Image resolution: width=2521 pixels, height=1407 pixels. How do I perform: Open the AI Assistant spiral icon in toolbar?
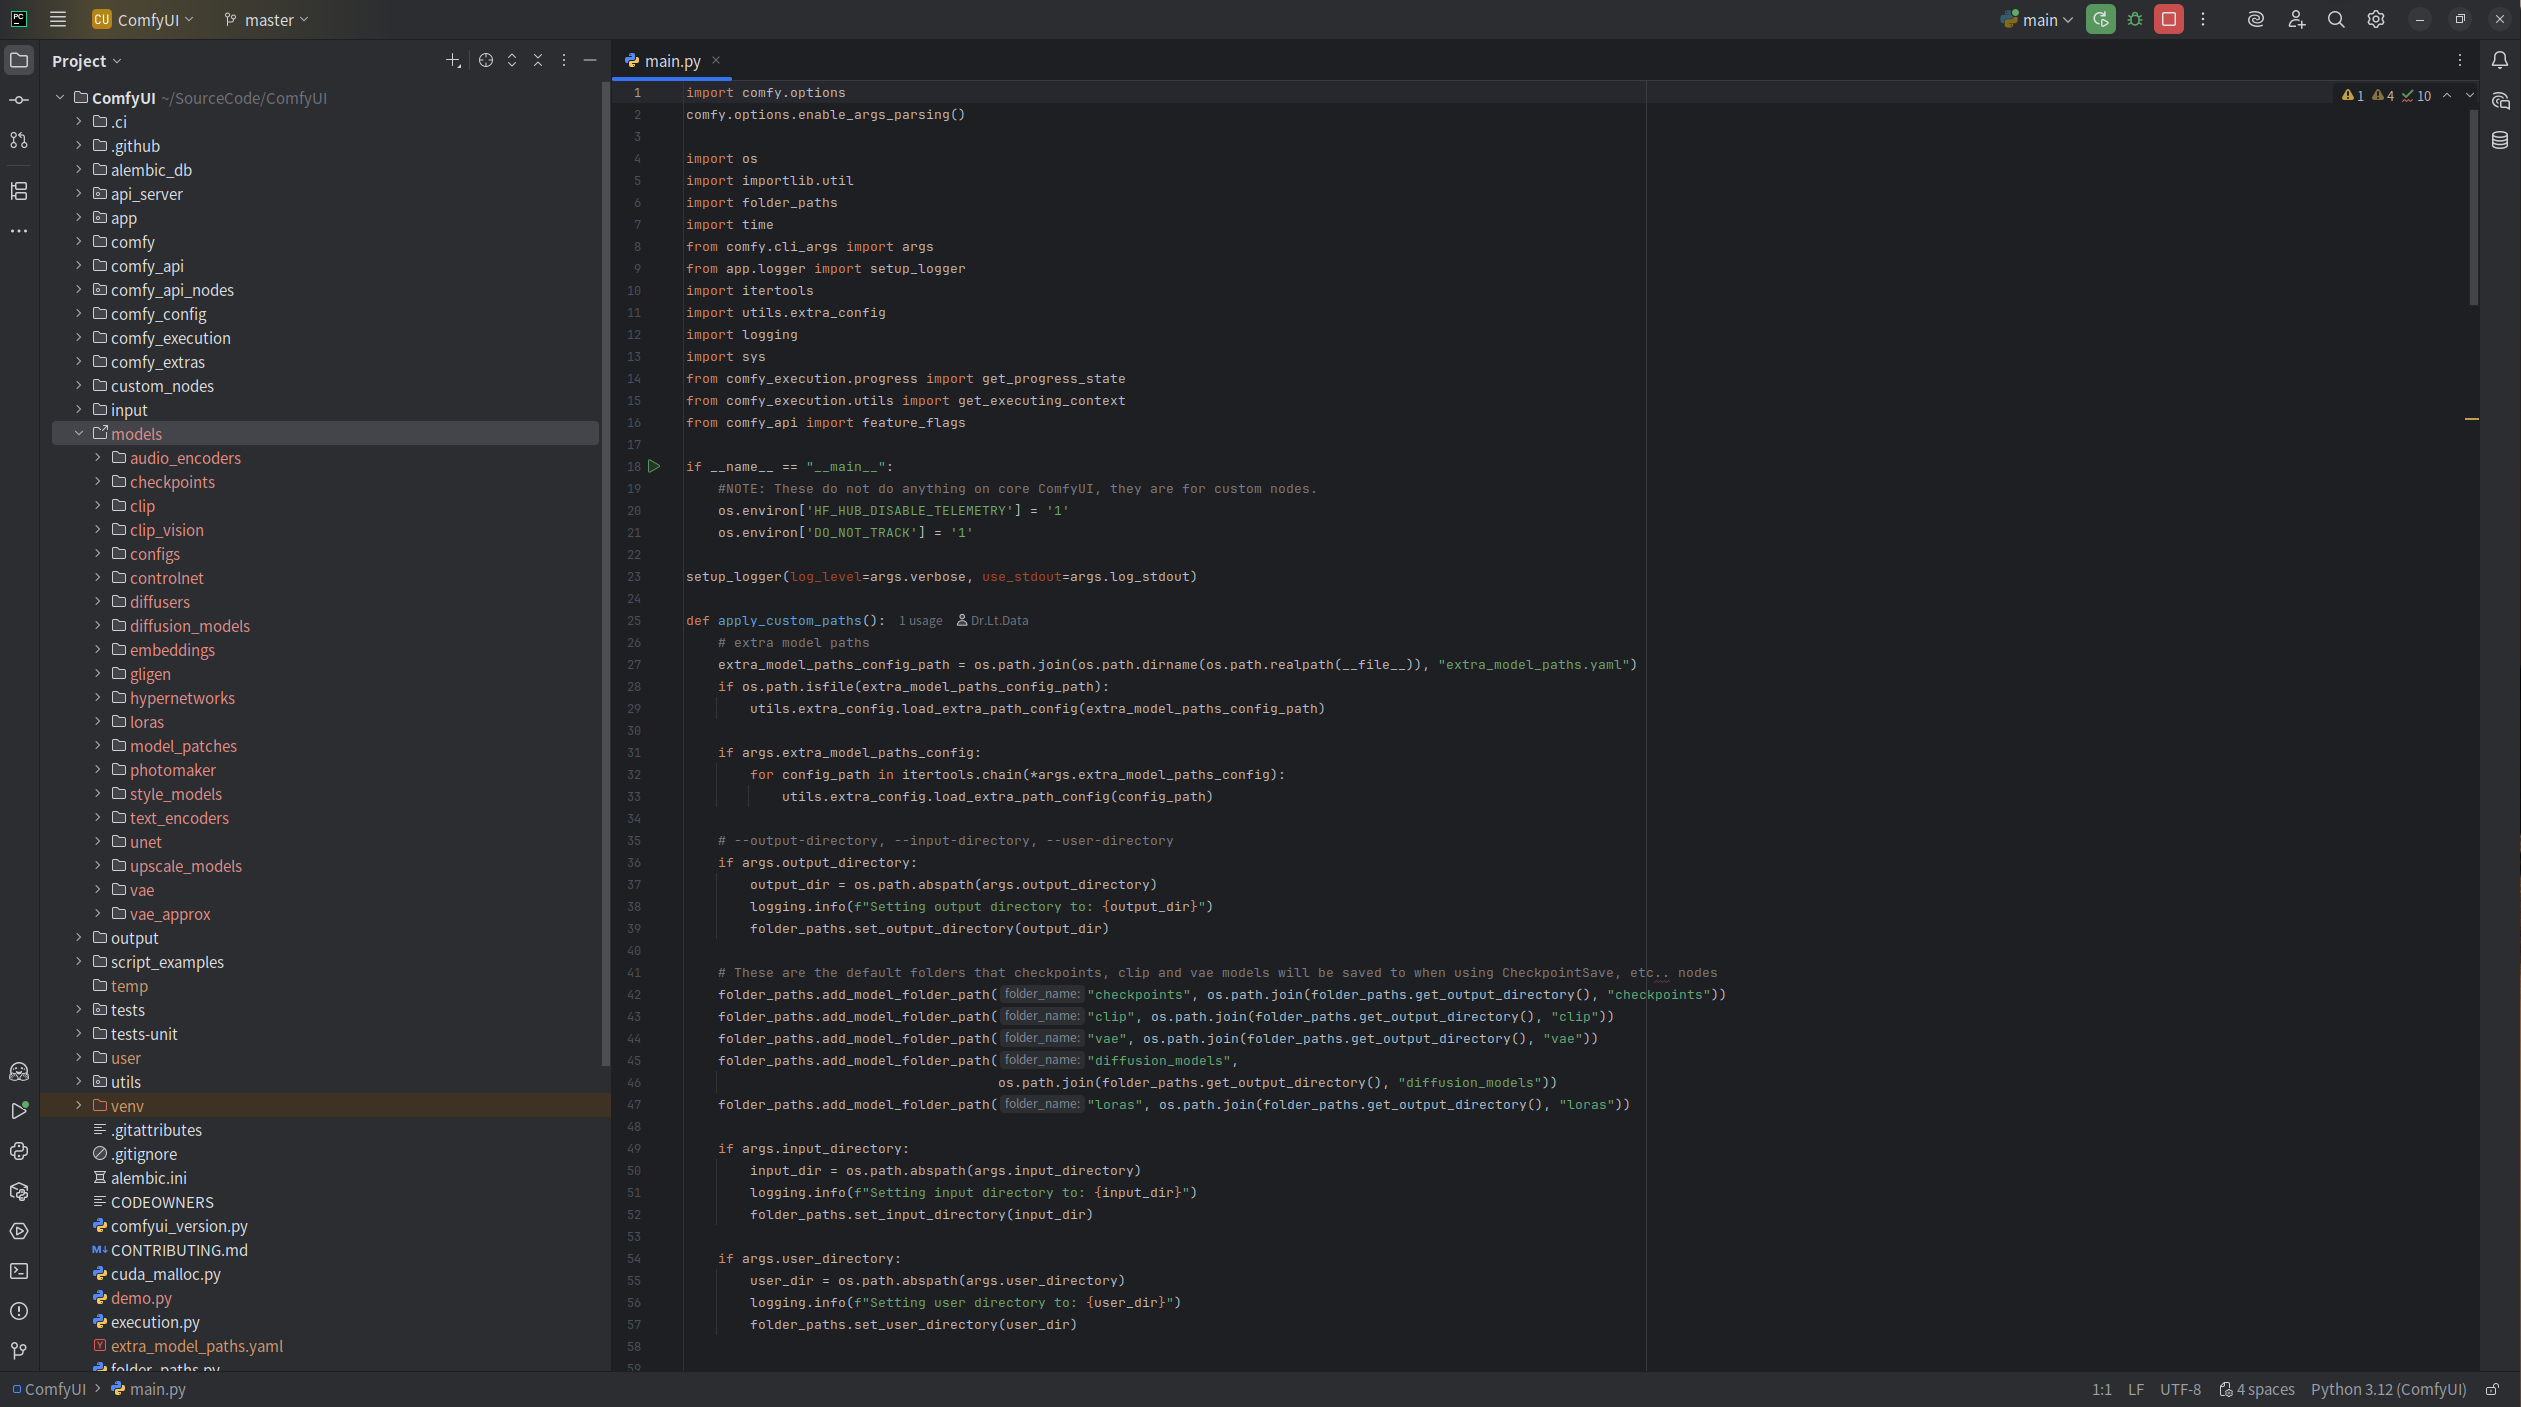[x=2256, y=19]
